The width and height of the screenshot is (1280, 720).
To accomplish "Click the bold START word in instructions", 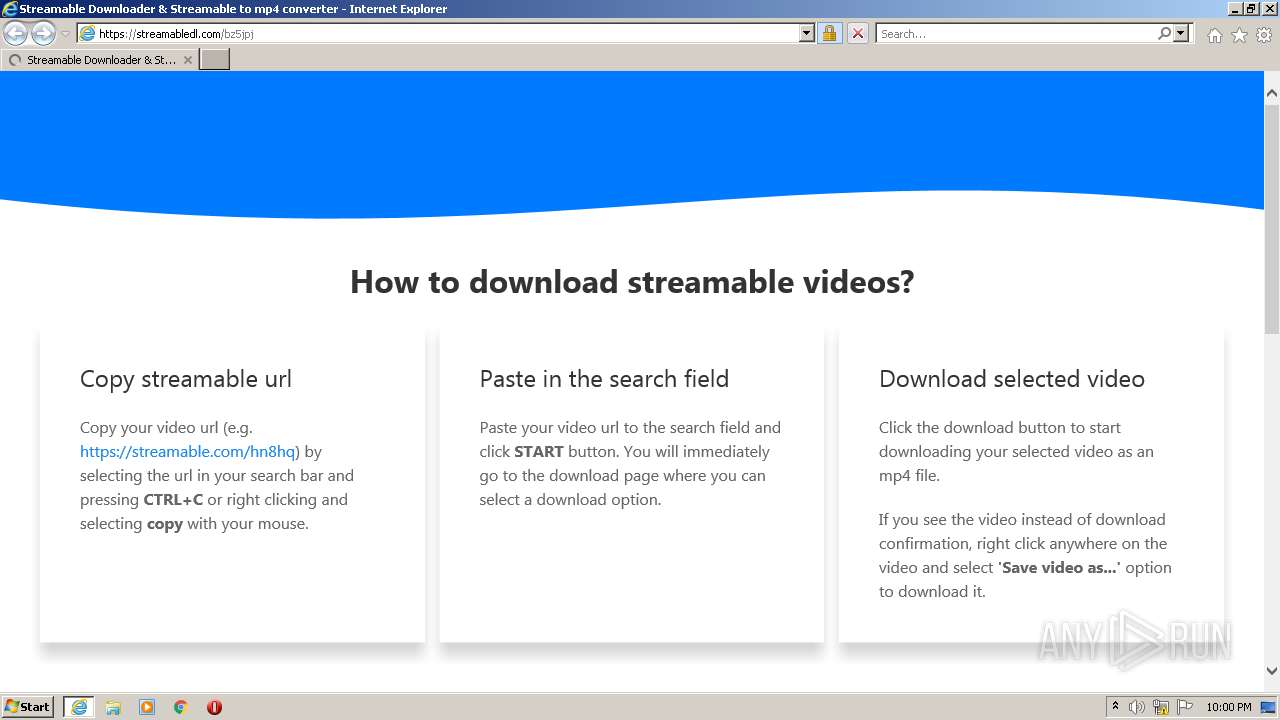I will click(x=539, y=451).
